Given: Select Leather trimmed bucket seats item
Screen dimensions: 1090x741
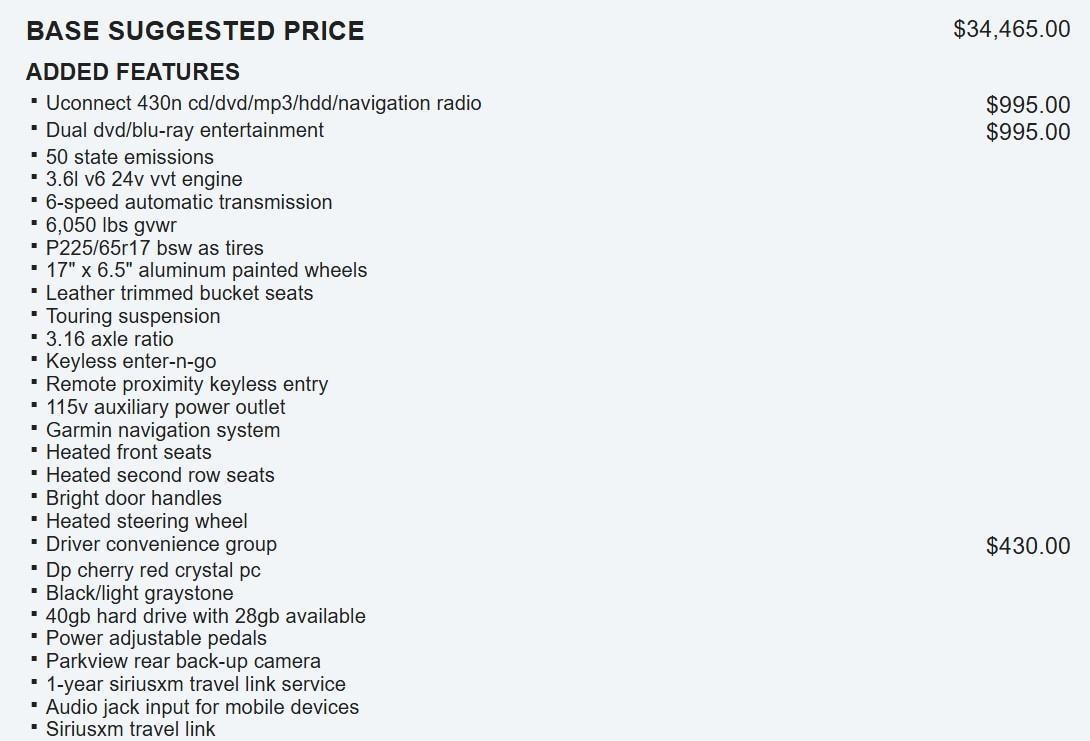Looking at the screenshot, I should pos(180,293).
